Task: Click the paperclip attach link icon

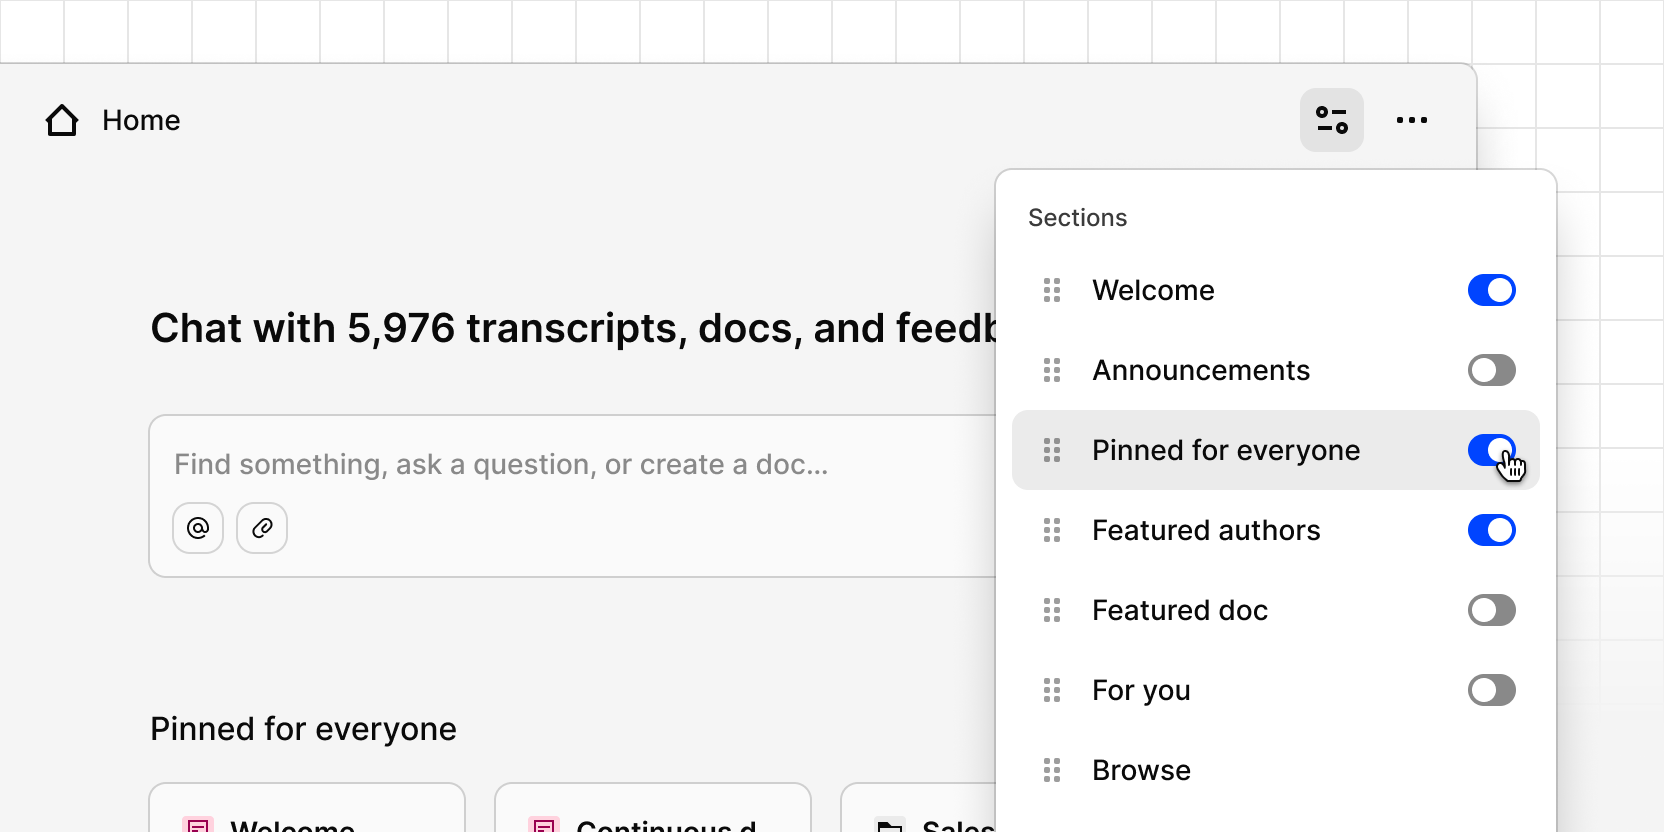Action: pyautogui.click(x=262, y=528)
